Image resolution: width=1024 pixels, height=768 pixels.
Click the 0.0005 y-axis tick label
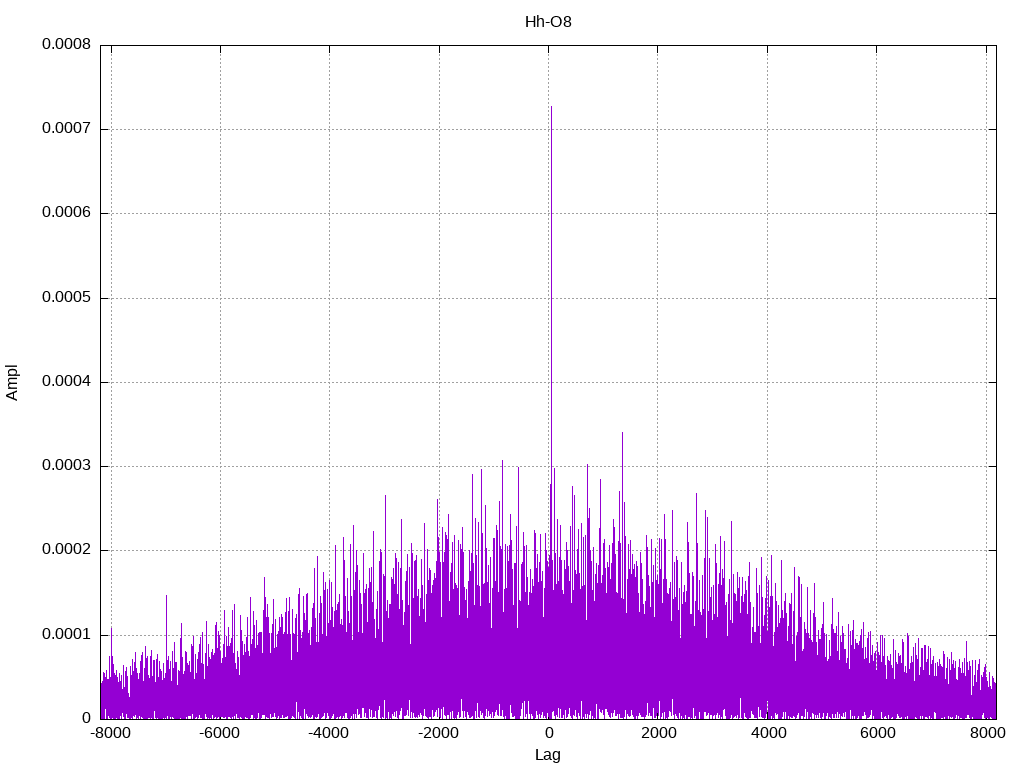[x=66, y=298]
